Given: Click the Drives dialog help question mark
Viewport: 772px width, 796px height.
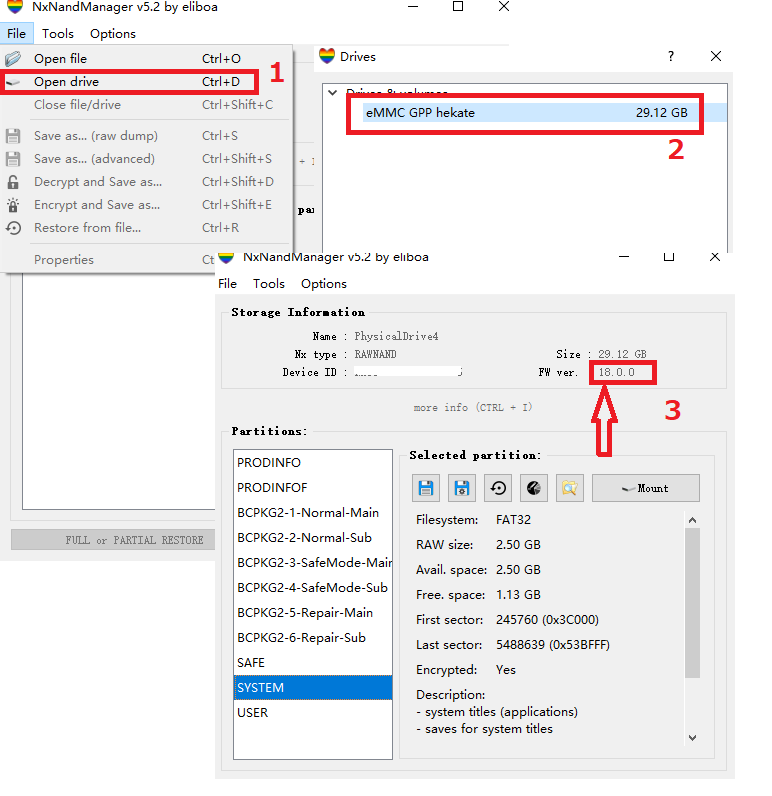Looking at the screenshot, I should coord(671,56).
